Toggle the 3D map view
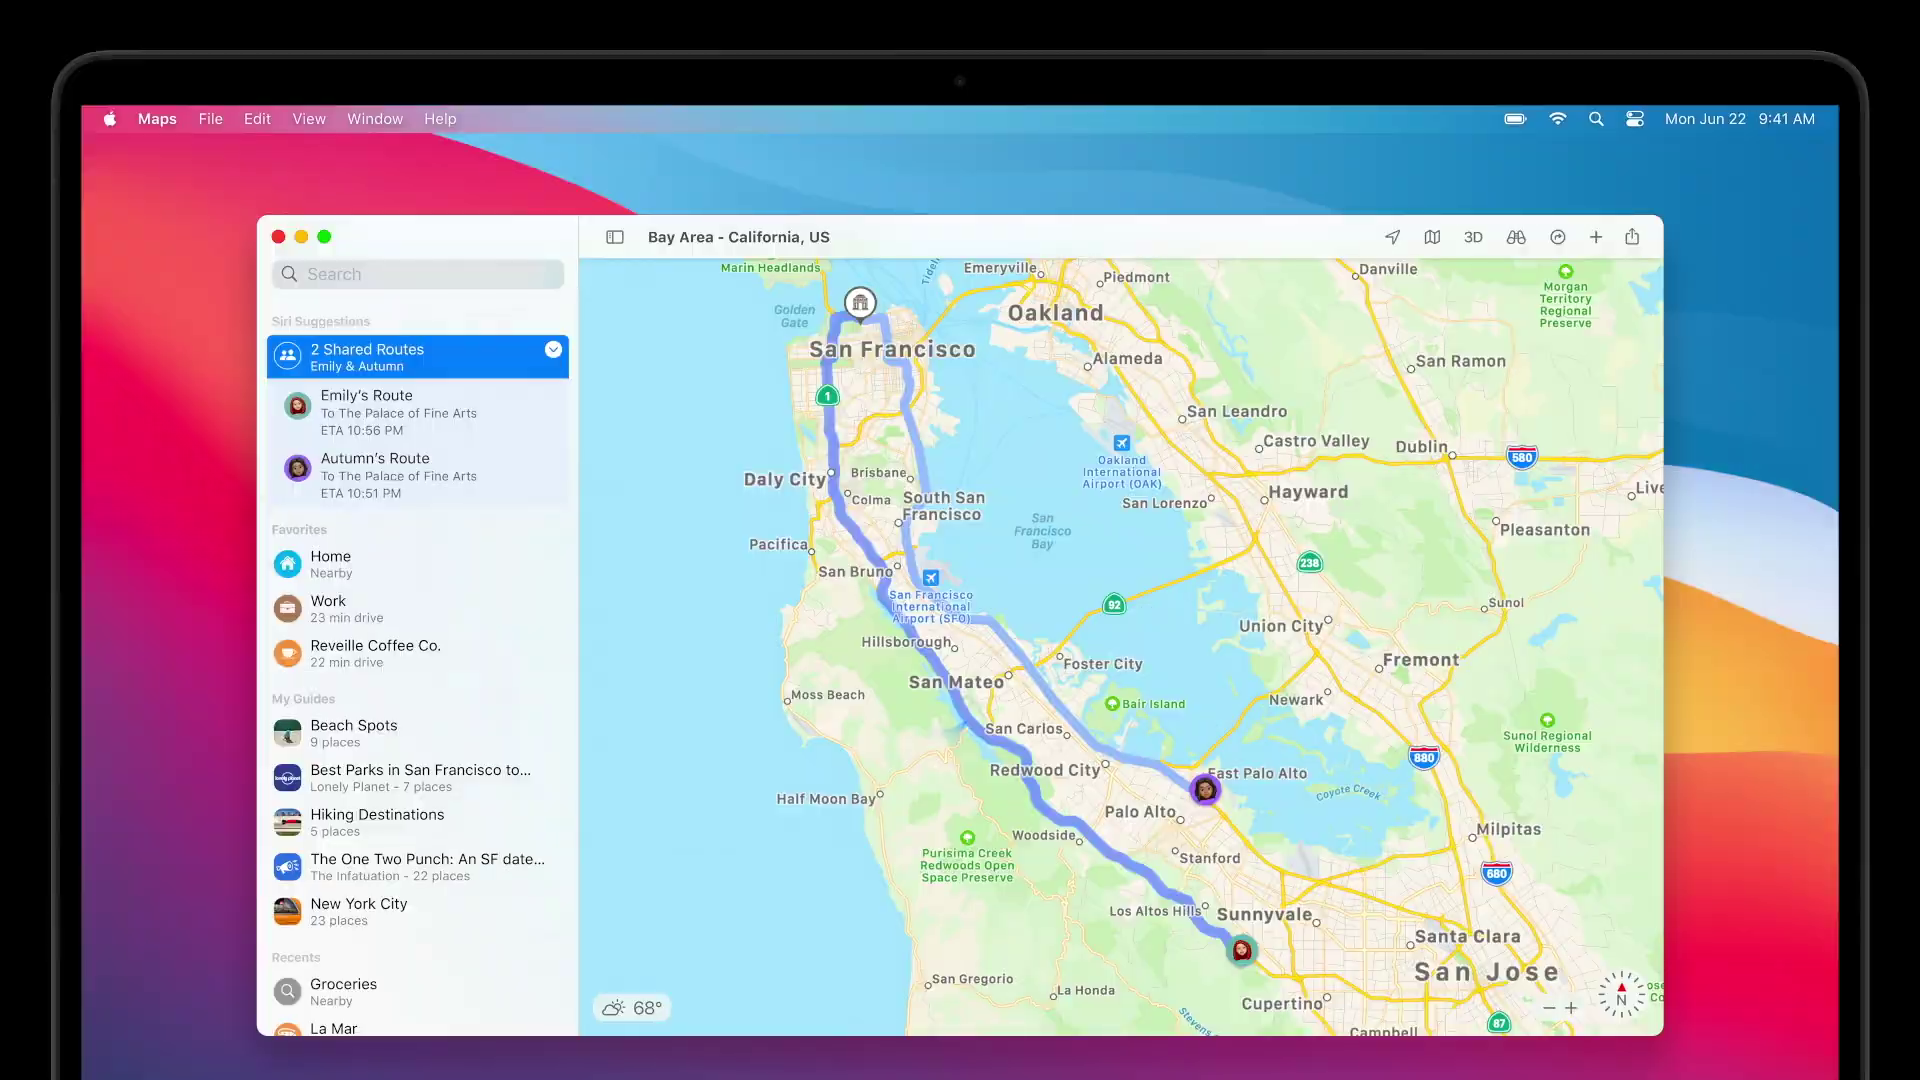Screen dimensions: 1920x1080 (x=1473, y=237)
